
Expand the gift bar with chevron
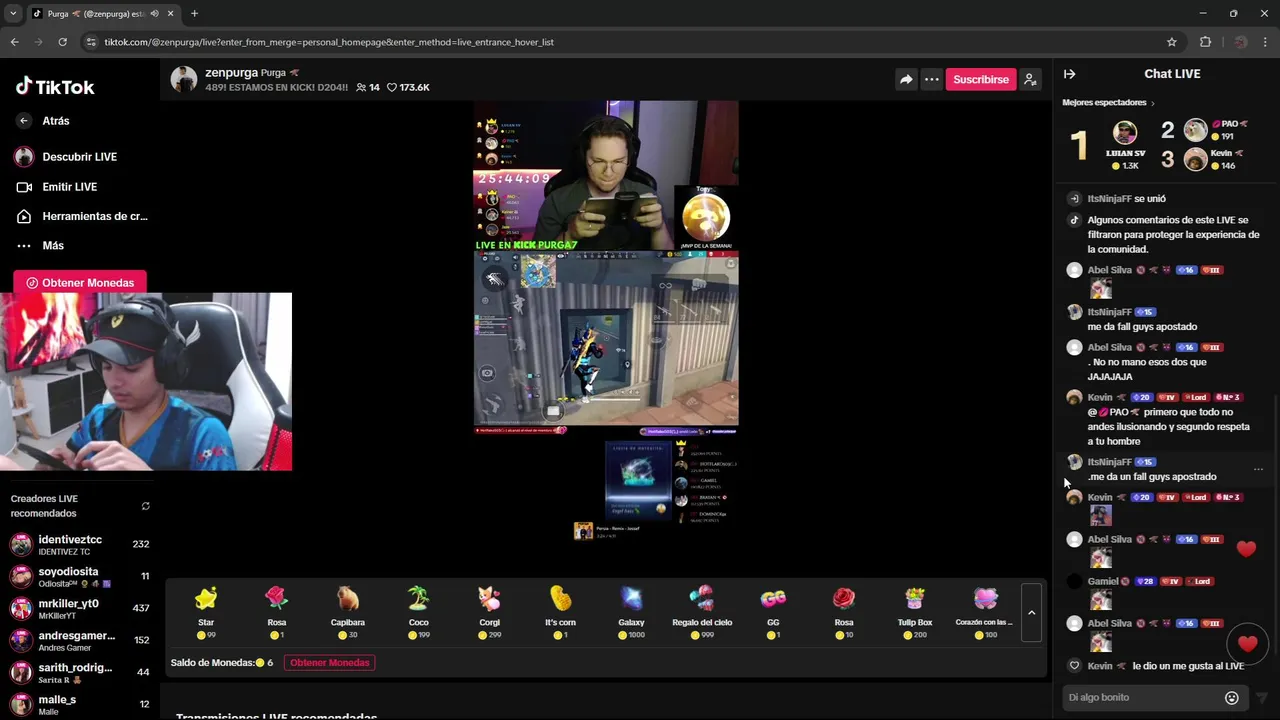[1032, 612]
